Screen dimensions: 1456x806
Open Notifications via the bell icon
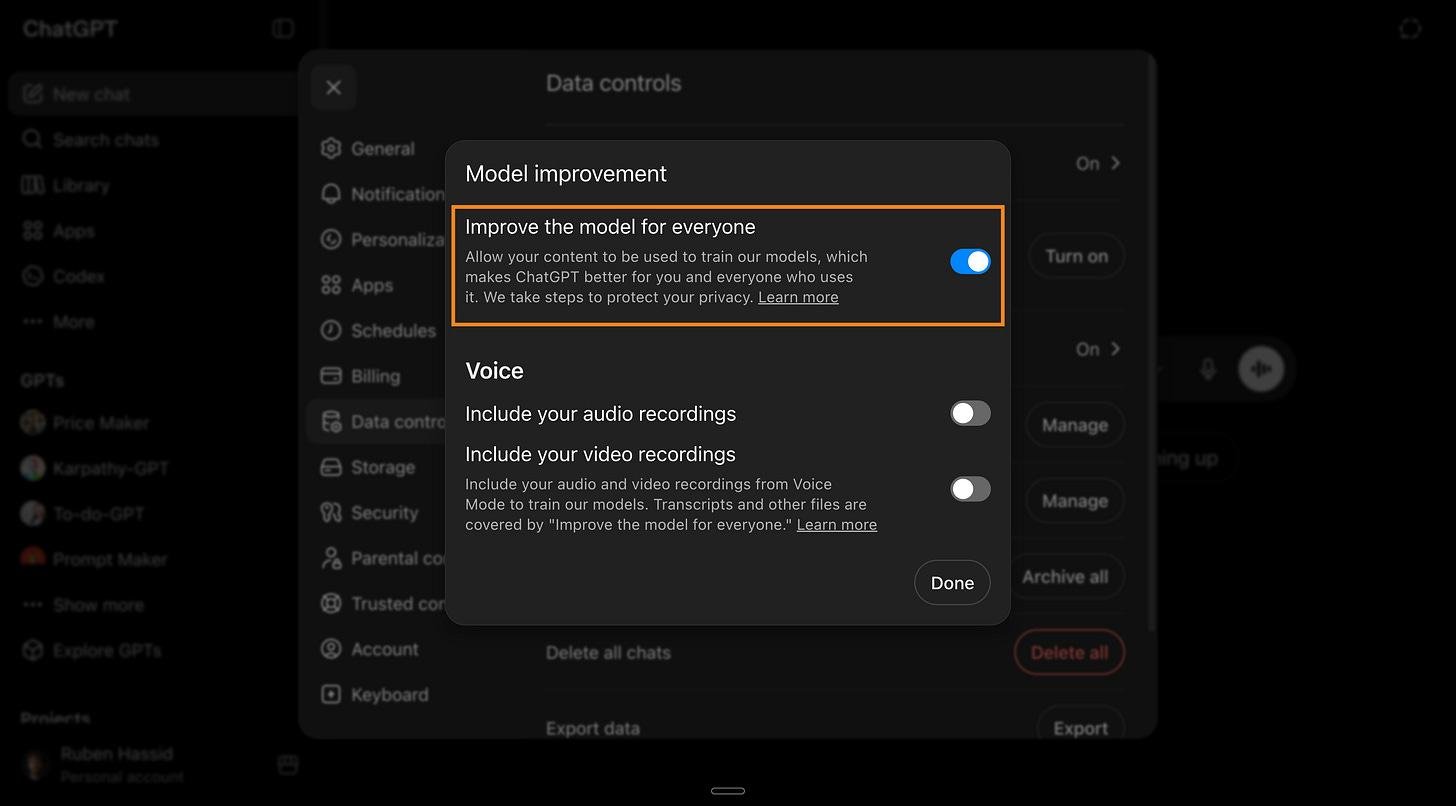pyautogui.click(x=331, y=194)
